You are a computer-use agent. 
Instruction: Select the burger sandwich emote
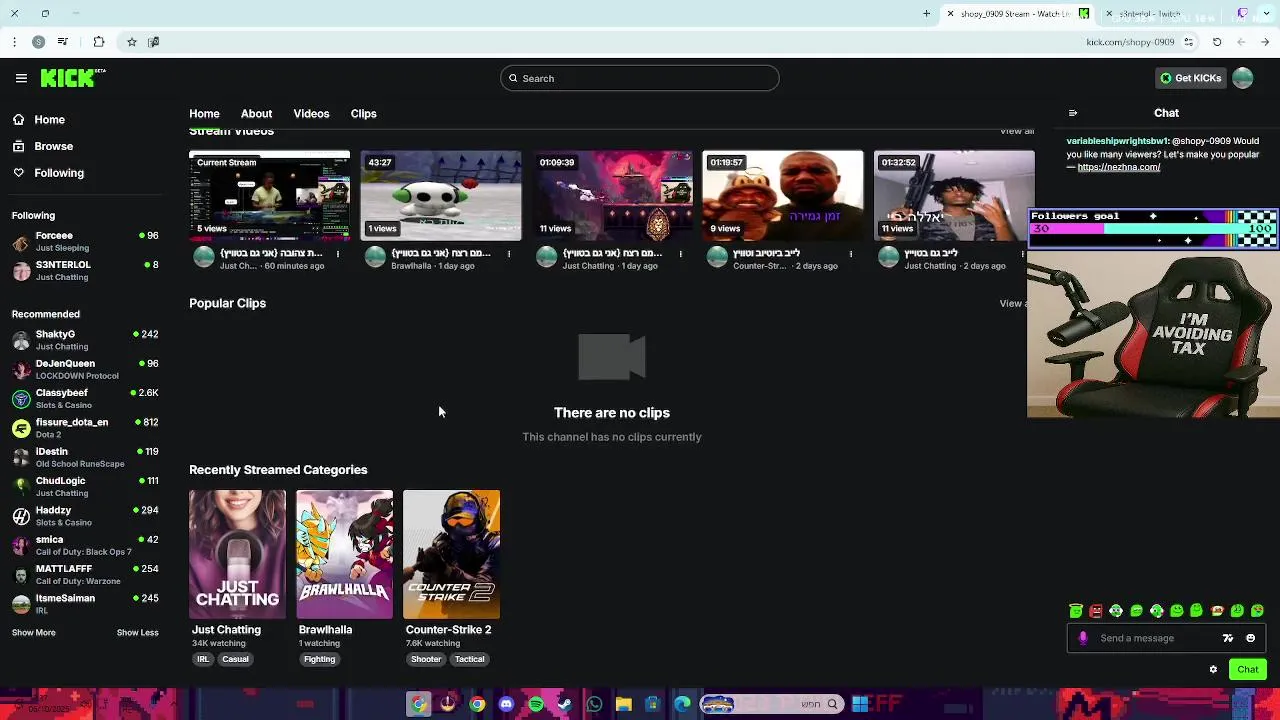(1217, 611)
